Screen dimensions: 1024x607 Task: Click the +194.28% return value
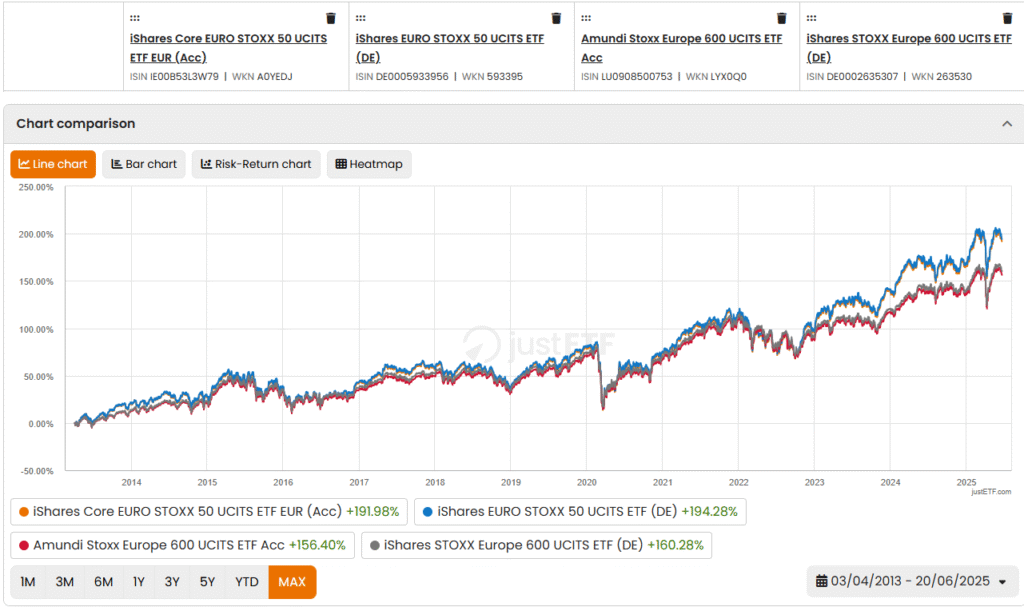click(x=709, y=512)
